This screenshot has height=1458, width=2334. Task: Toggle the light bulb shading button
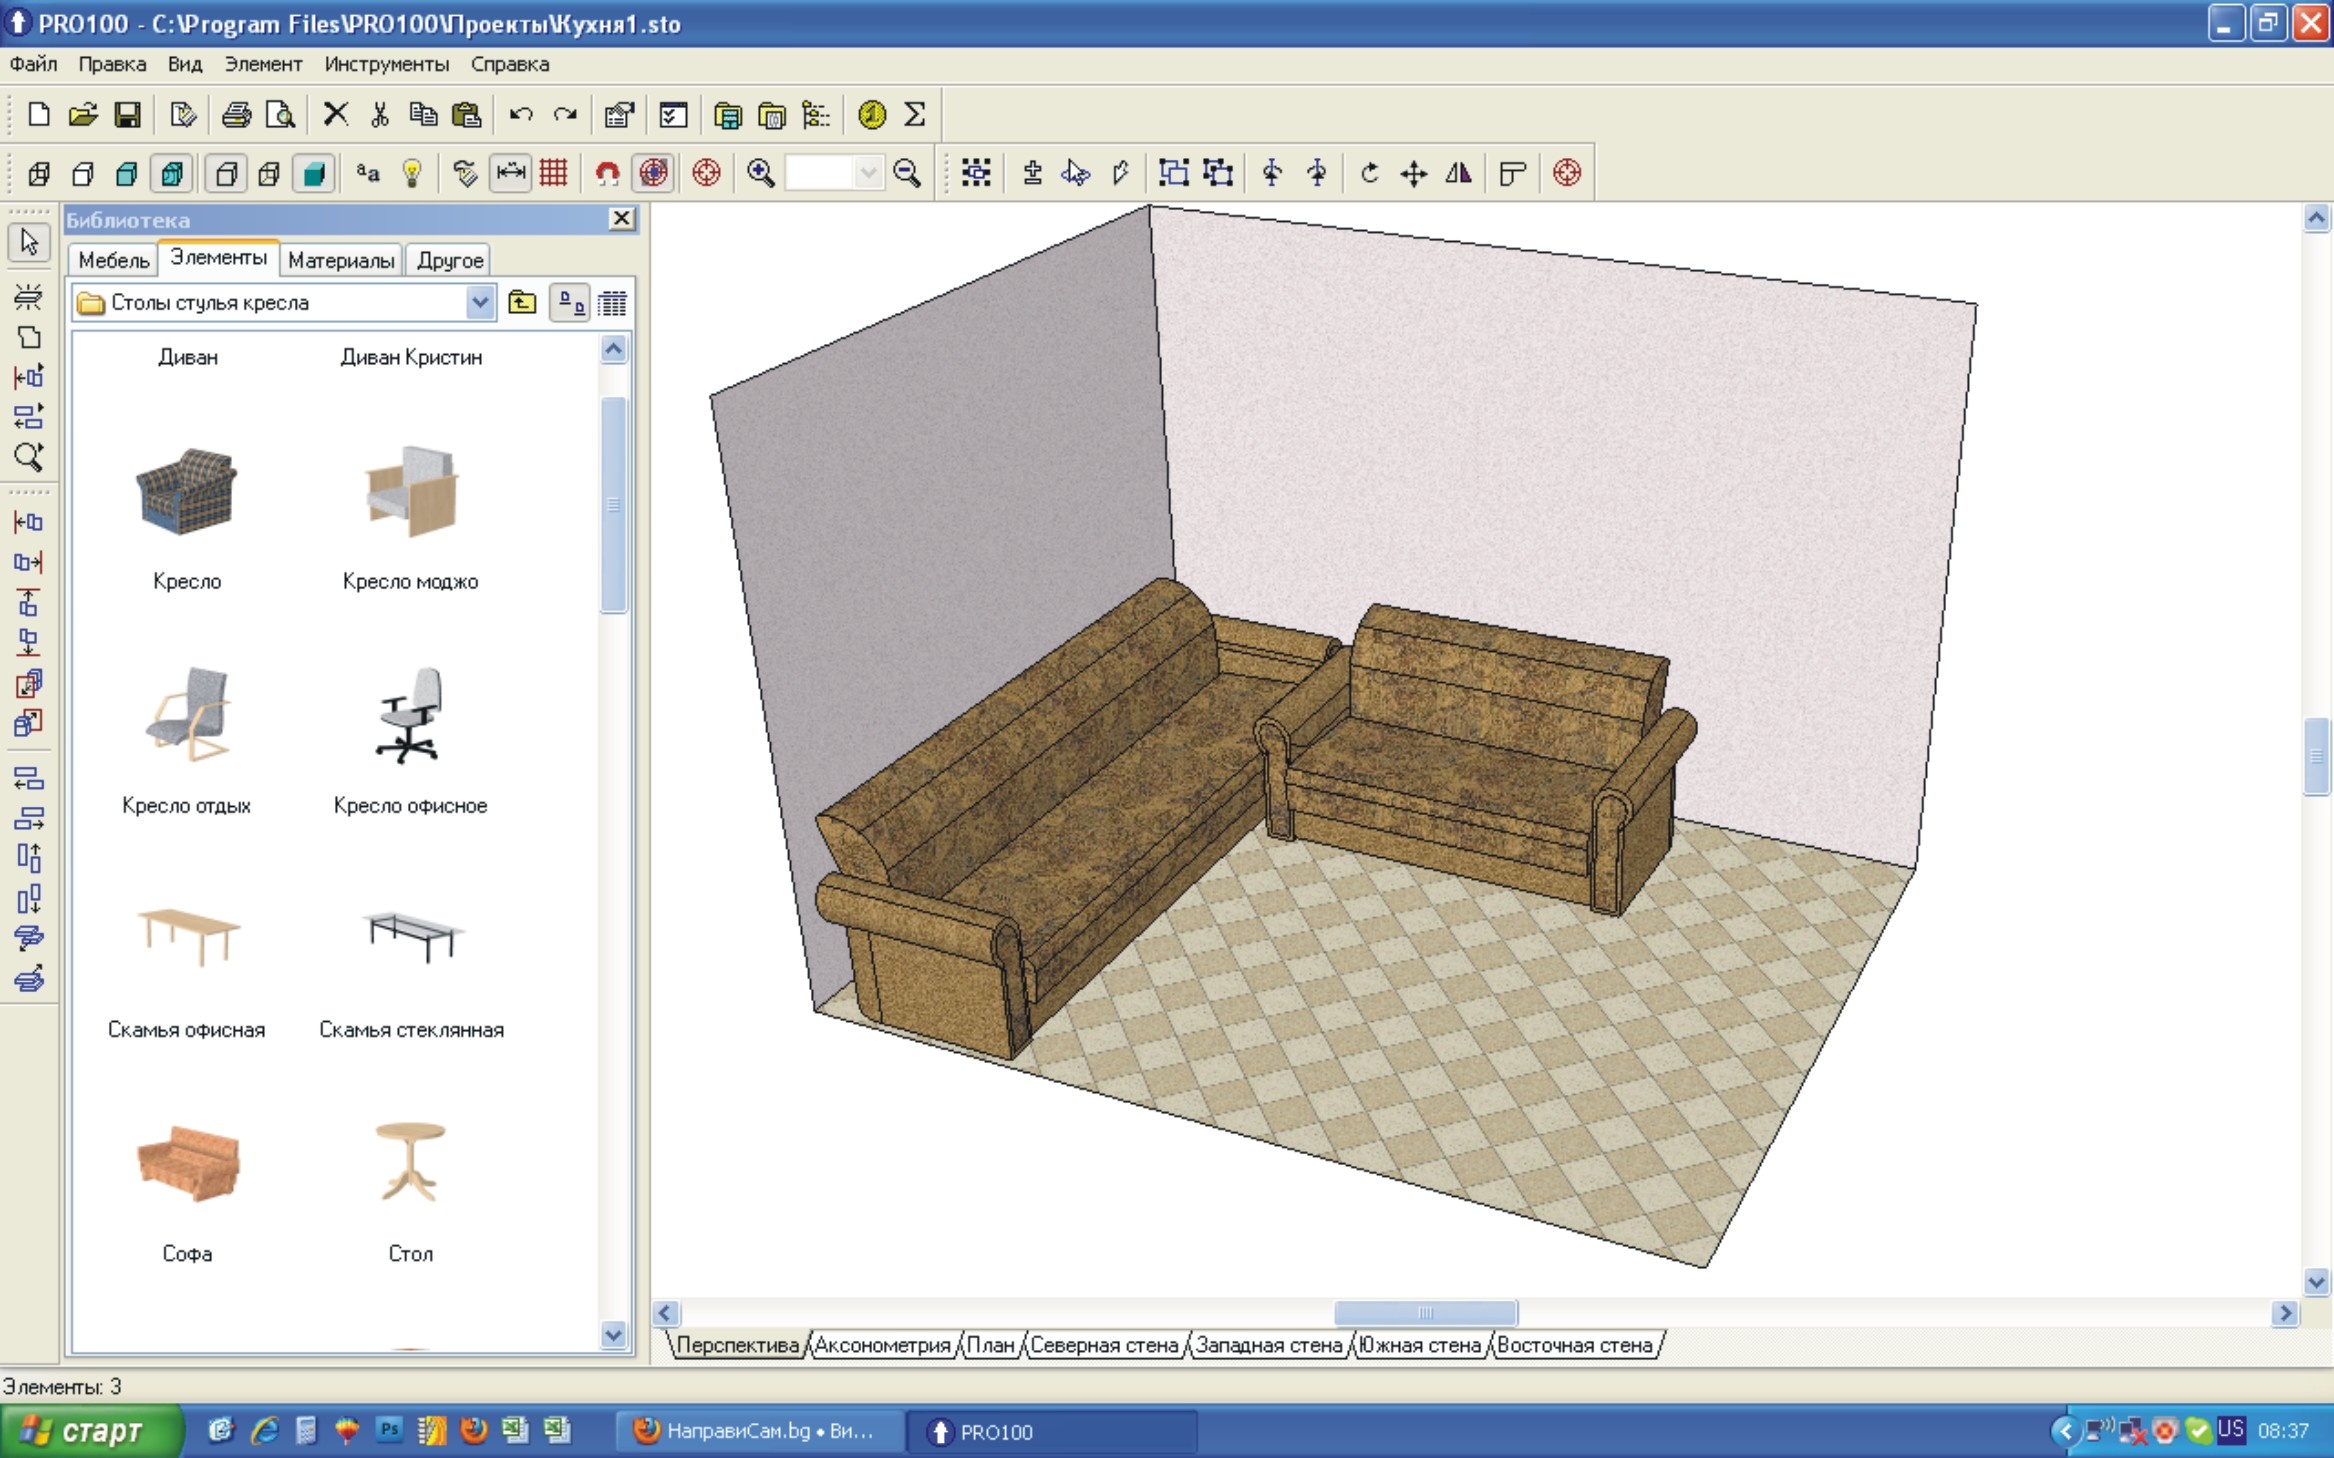click(412, 173)
